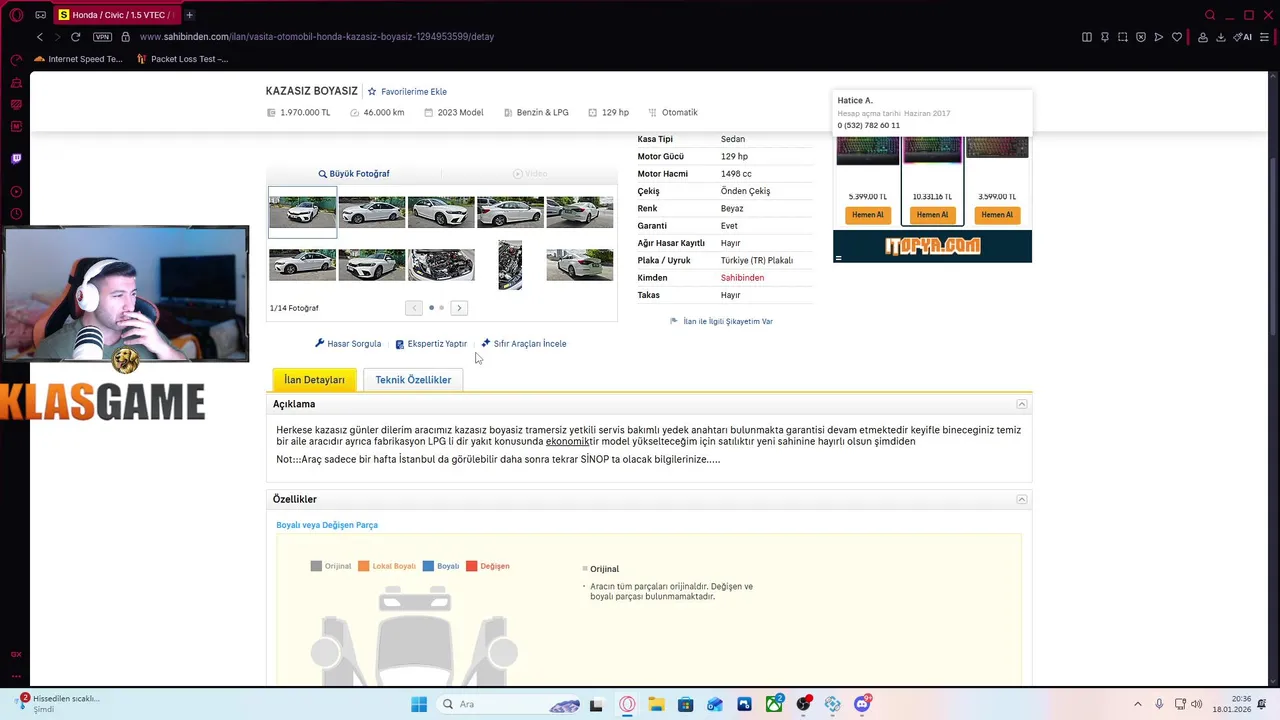Click seller name Hatice A.
1280x720 pixels.
(855, 101)
